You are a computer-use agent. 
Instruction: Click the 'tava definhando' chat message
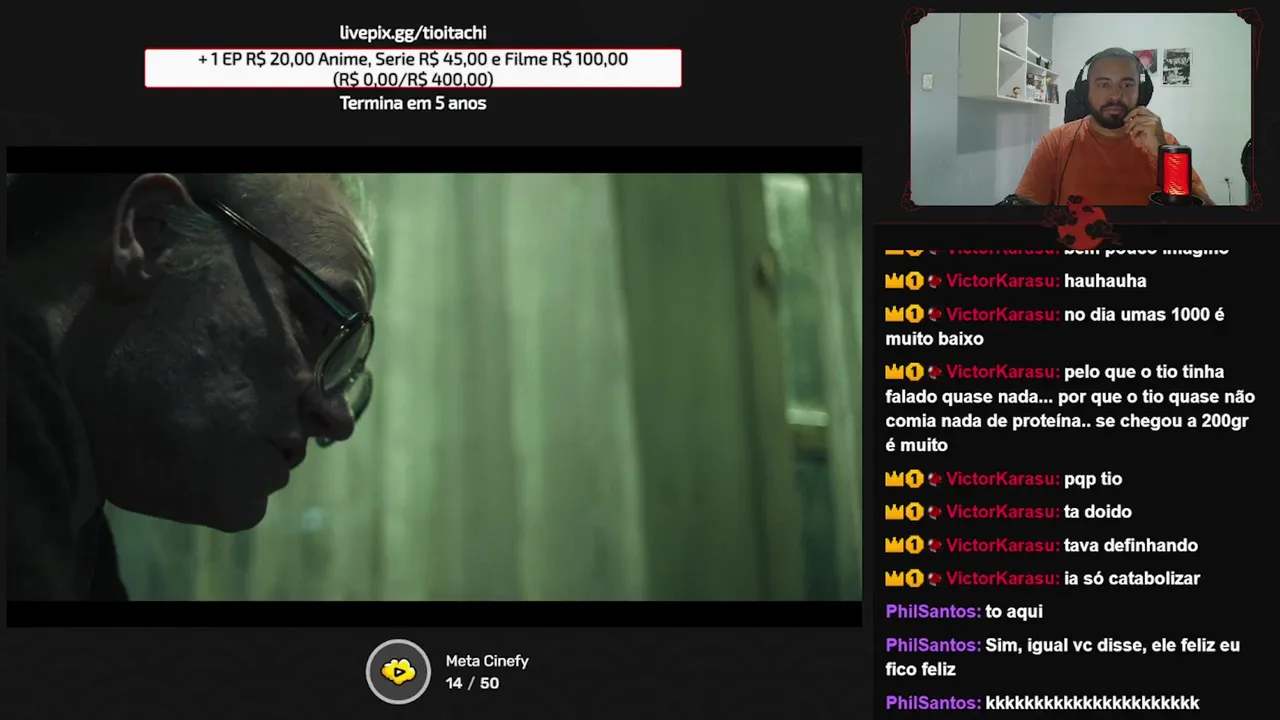pos(1041,545)
